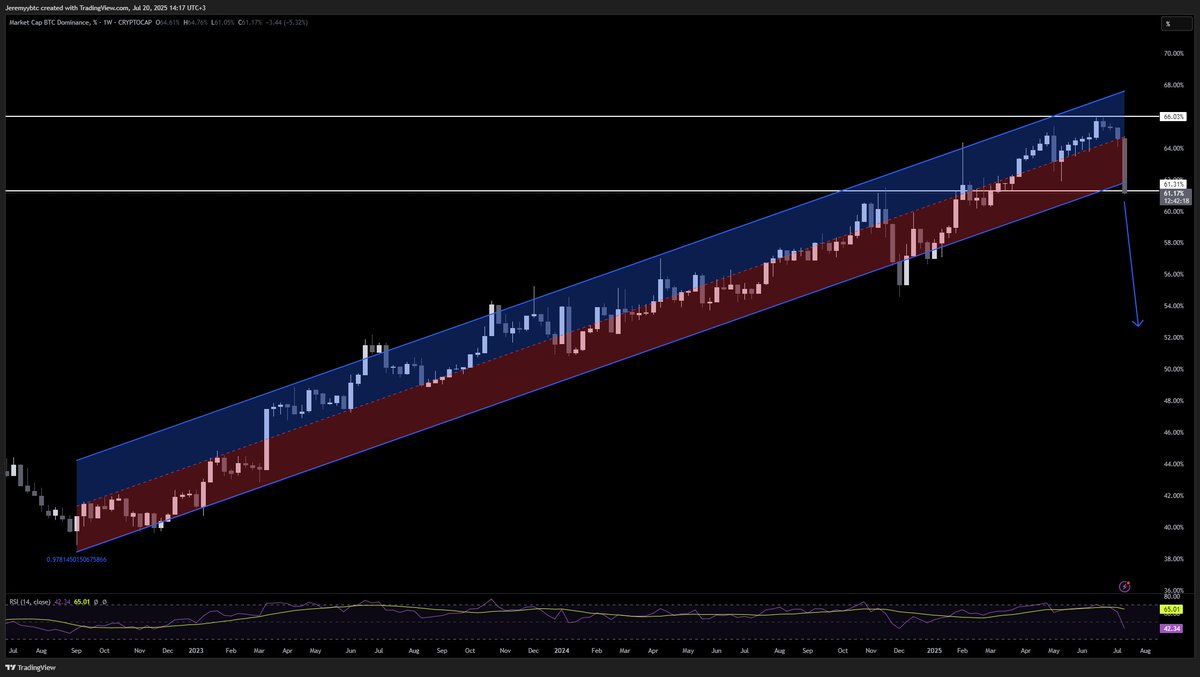Image resolution: width=1200 pixels, height=677 pixels.
Task: Click the purple 42.34 RSI scale label
Action: pyautogui.click(x=1173, y=628)
